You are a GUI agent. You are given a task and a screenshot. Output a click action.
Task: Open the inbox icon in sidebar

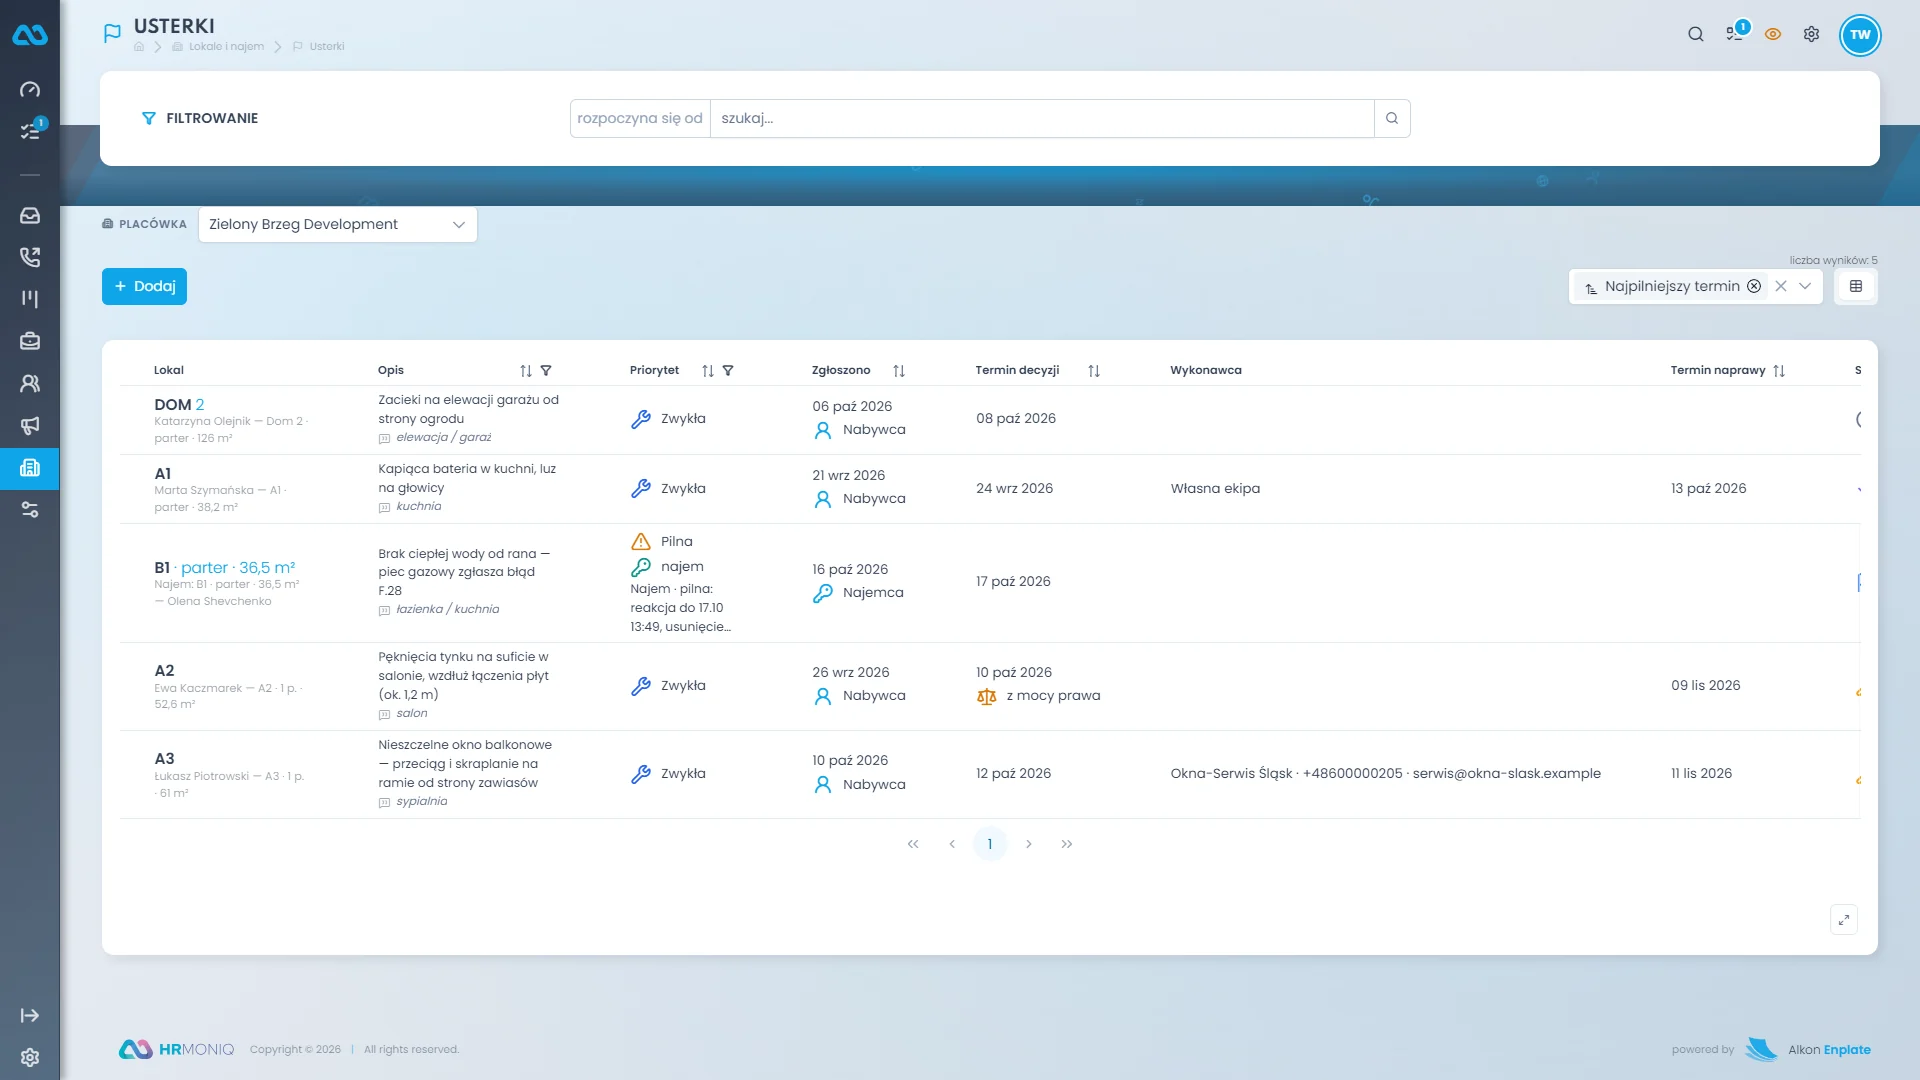[x=30, y=216]
